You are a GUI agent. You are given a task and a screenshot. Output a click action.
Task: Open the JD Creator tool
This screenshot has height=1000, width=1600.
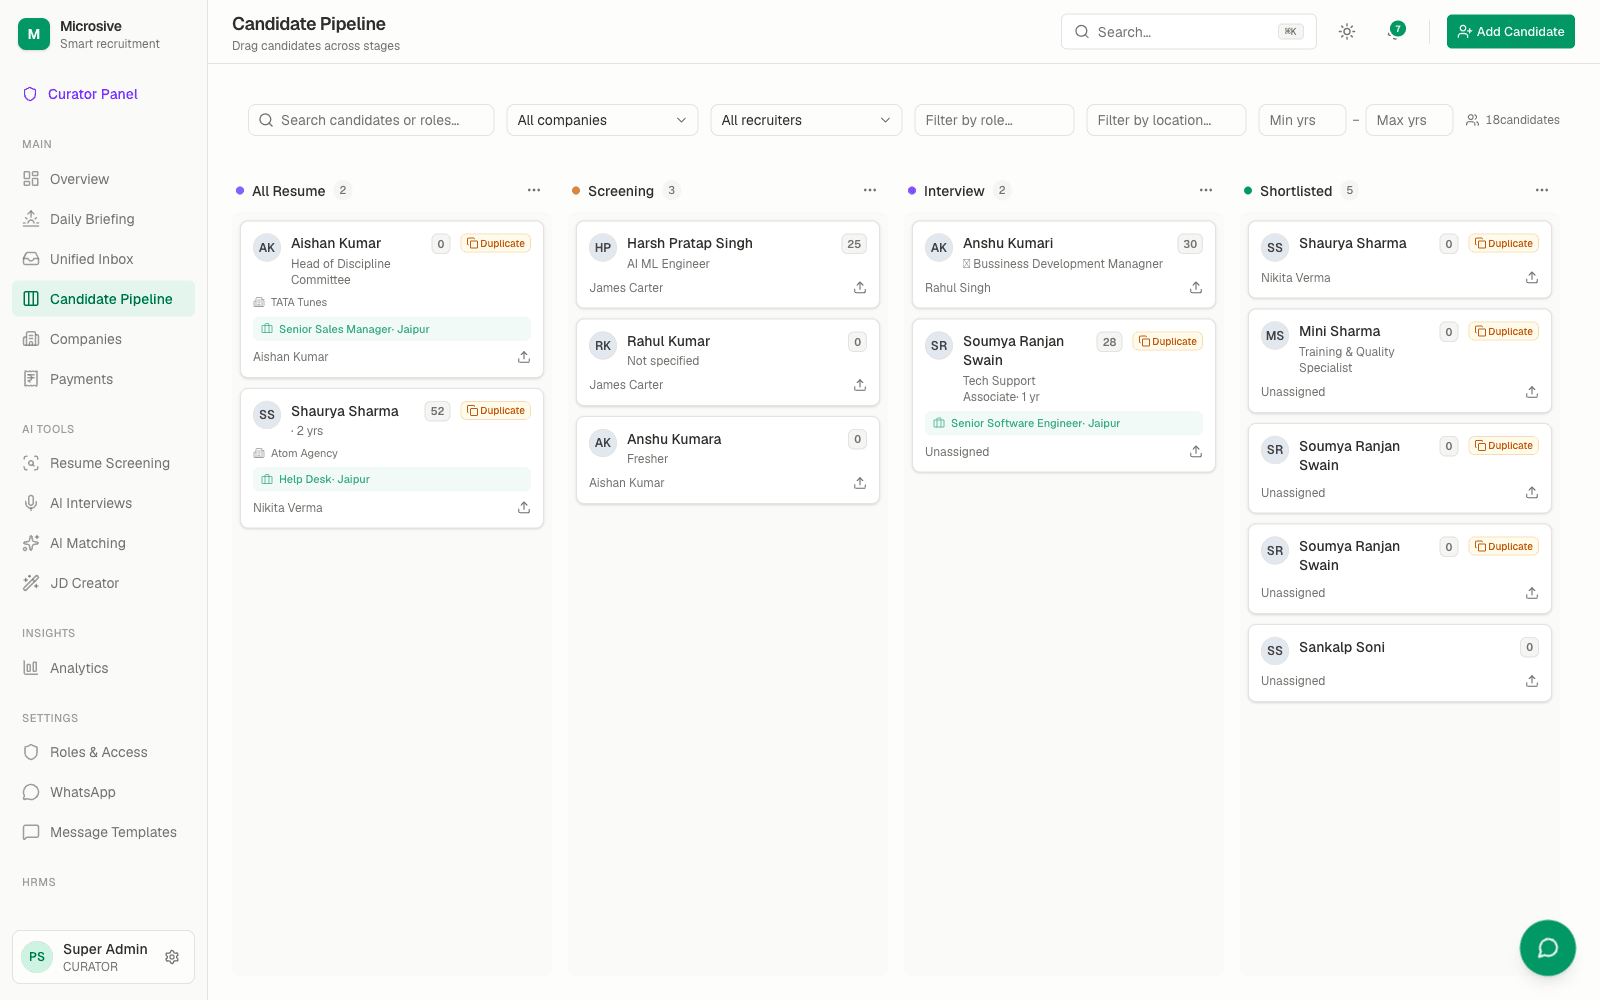104,583
